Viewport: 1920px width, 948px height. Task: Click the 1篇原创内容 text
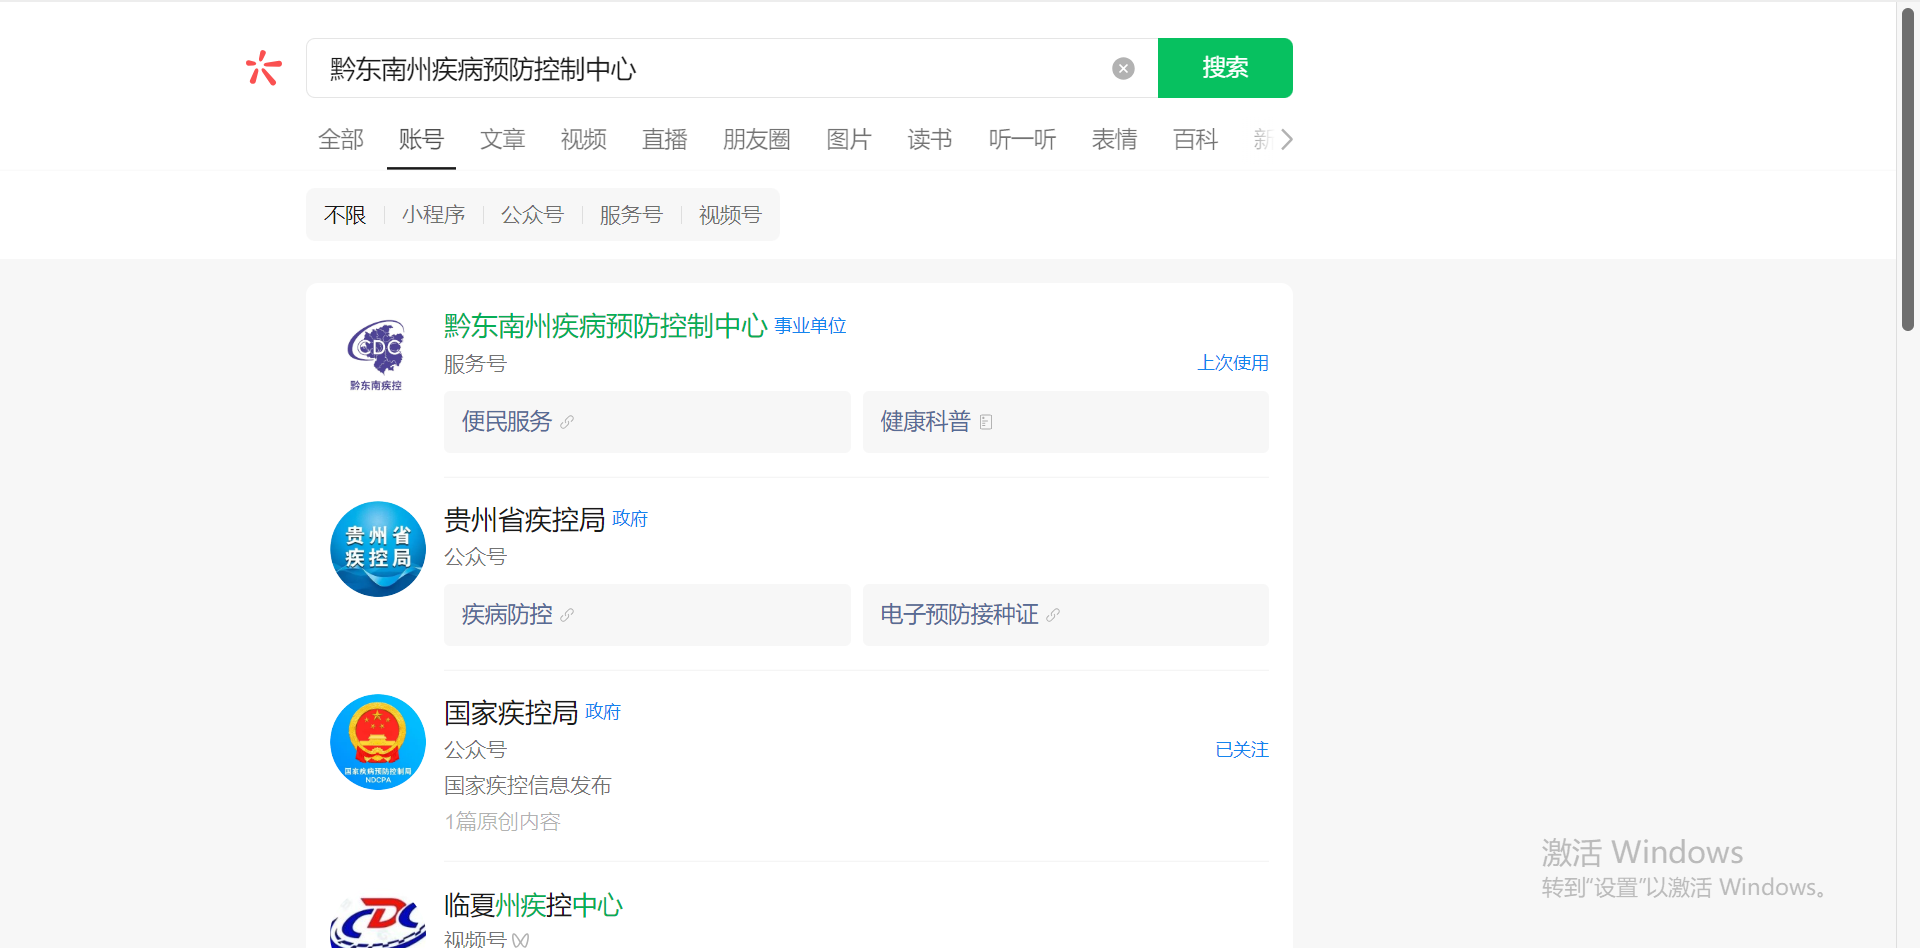click(x=503, y=822)
